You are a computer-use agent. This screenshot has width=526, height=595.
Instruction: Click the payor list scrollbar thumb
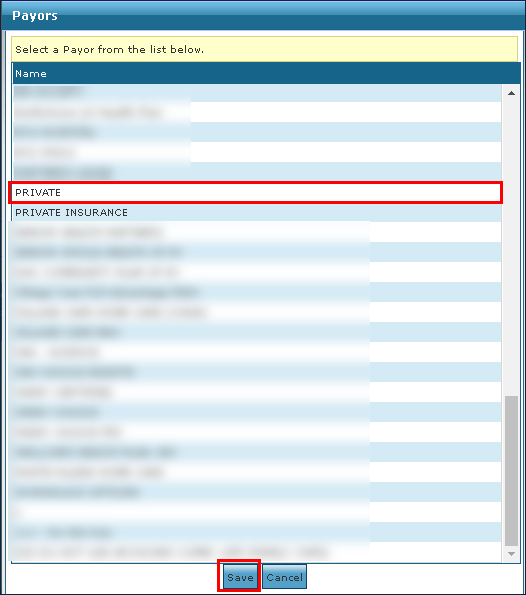(511, 471)
